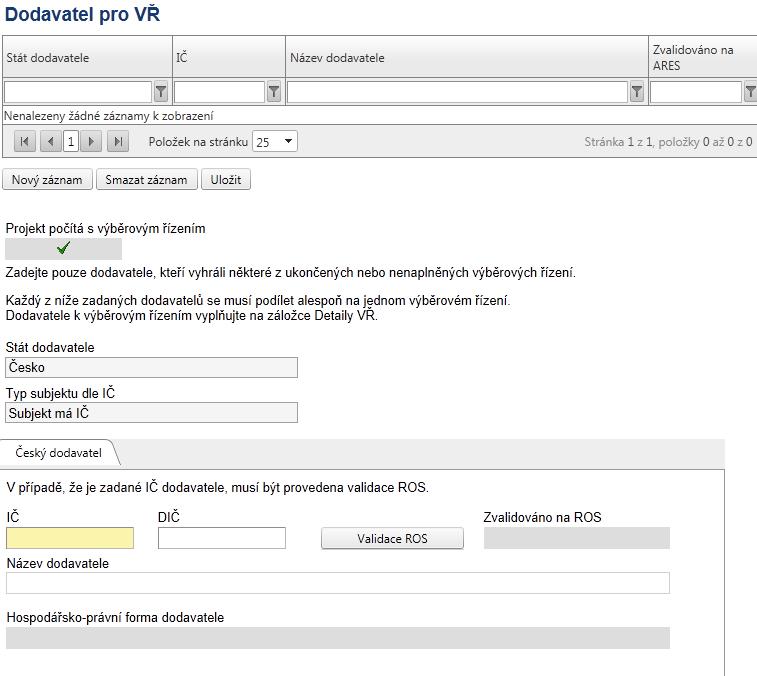Viewport: 757px width, 676px height.
Task: Toggle Projekt počítá s výběrovým řízením checkbox
Action: coord(63,249)
